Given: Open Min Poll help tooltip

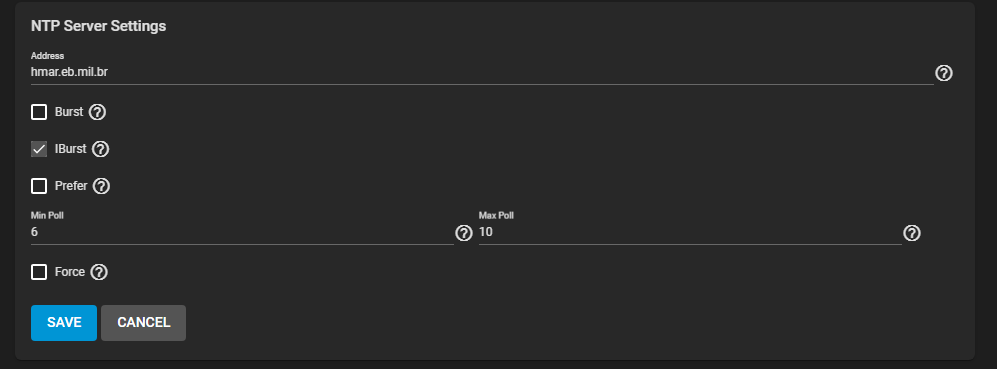Looking at the screenshot, I should [x=464, y=233].
